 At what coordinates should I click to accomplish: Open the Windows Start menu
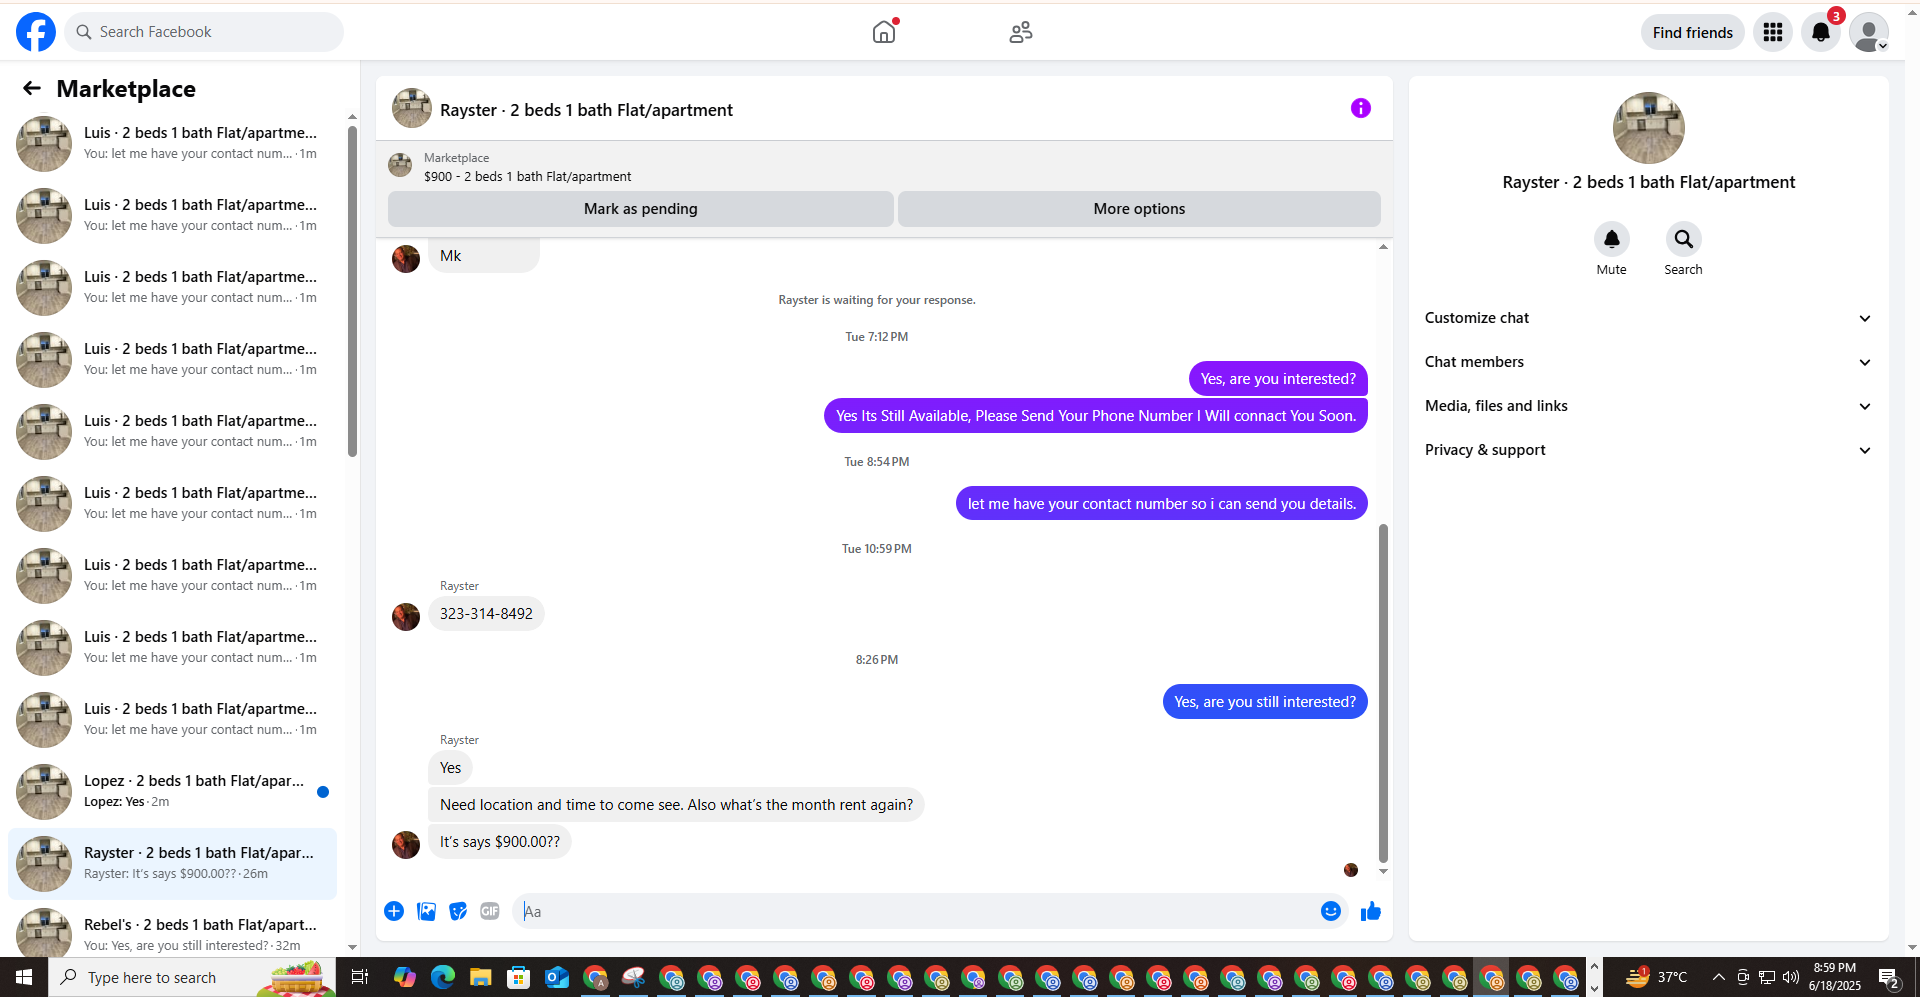(x=24, y=977)
